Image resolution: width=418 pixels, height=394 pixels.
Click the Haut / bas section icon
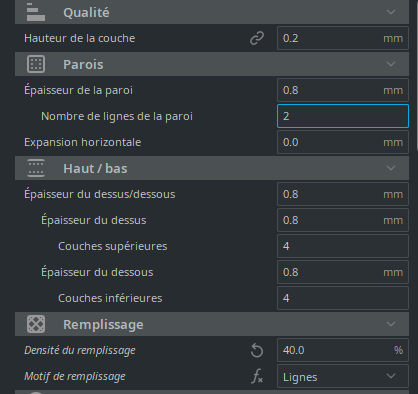(36, 168)
